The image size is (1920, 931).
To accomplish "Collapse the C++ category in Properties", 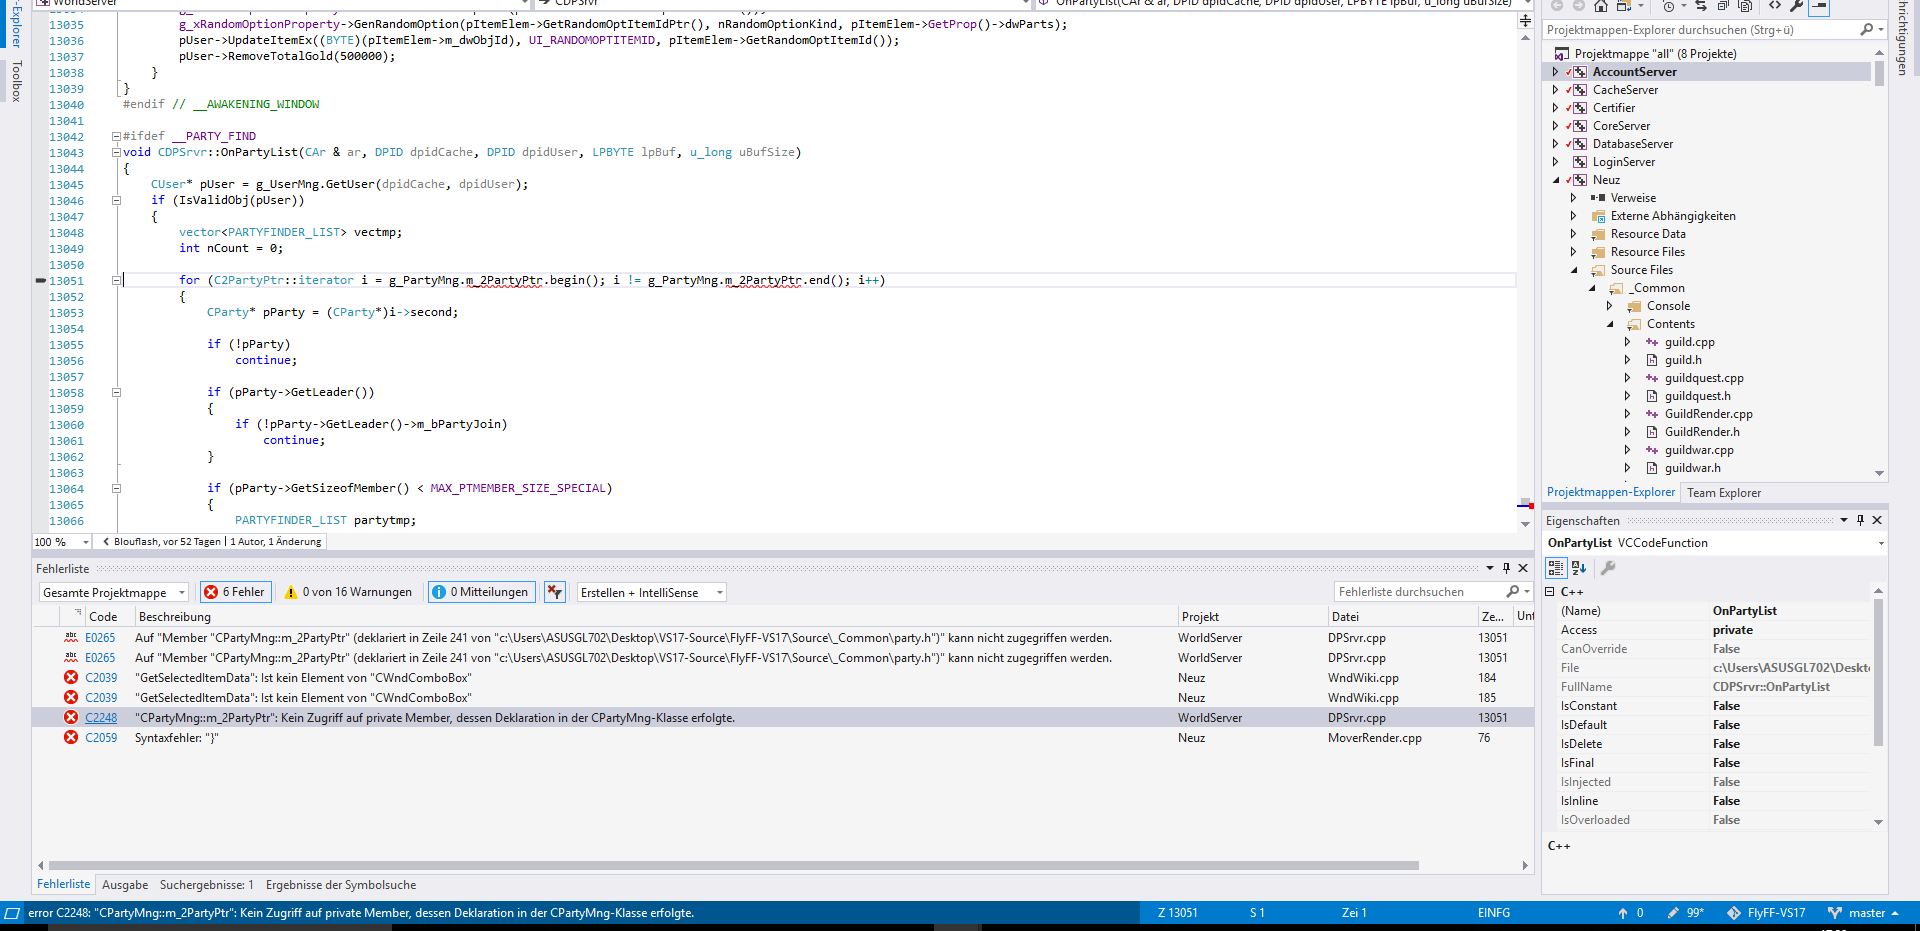I will [1550, 592].
